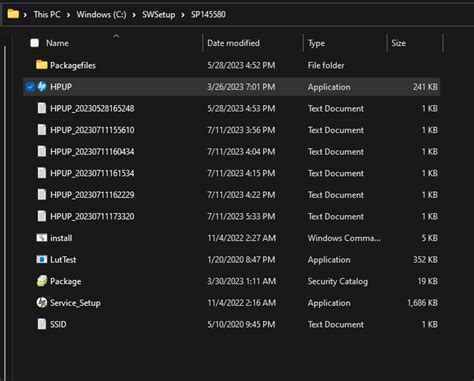Click the HPUP_20230711160434 text file icon
The image size is (474, 381).
[42, 152]
